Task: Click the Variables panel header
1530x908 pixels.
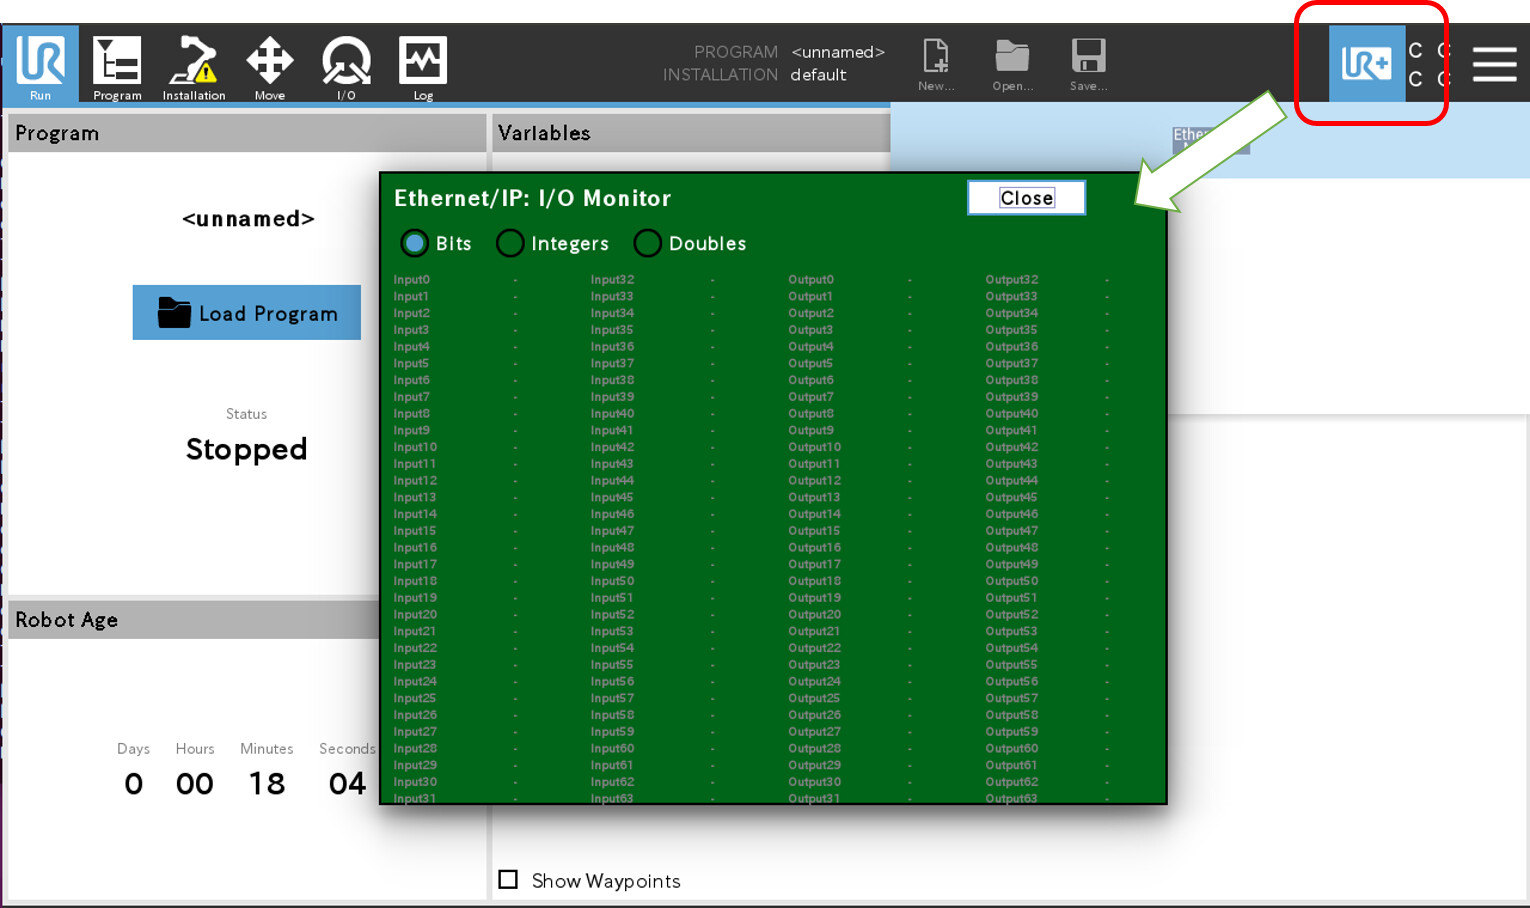Action: pos(691,133)
